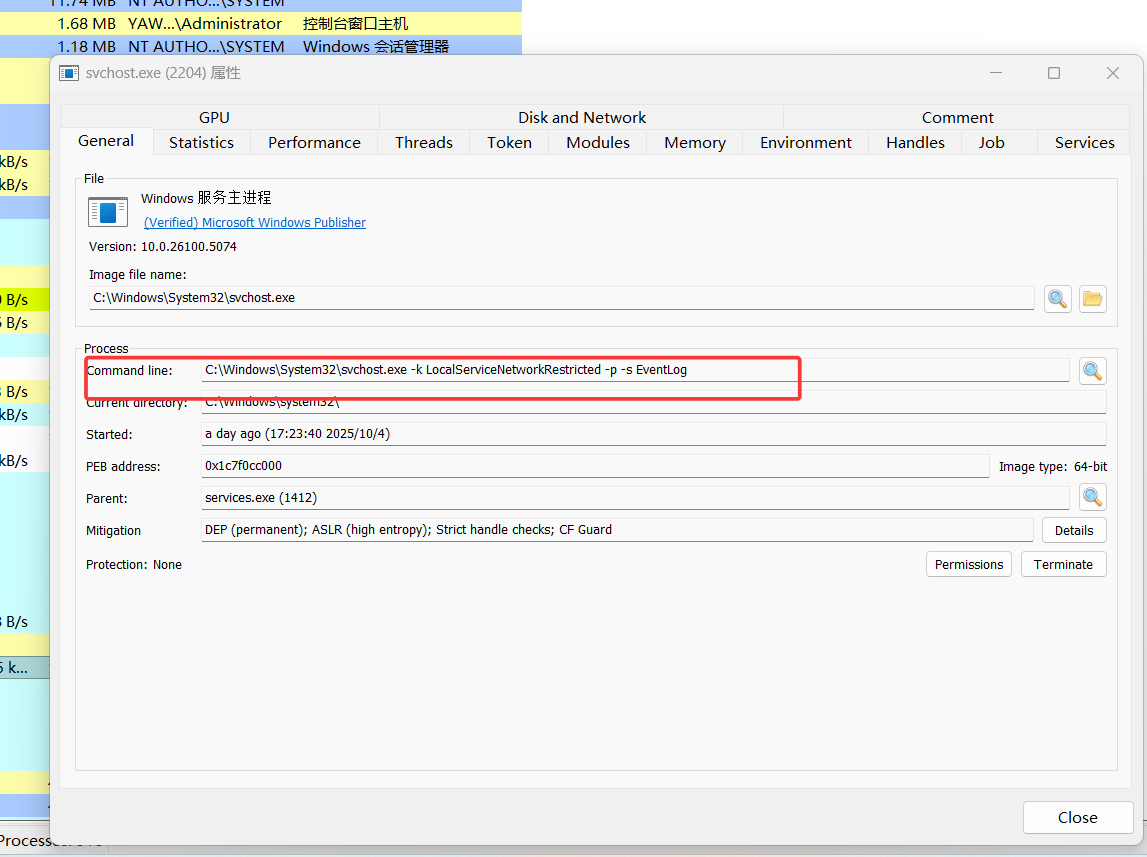Click the Windows service host file icon
The width and height of the screenshot is (1147, 857).
[108, 212]
